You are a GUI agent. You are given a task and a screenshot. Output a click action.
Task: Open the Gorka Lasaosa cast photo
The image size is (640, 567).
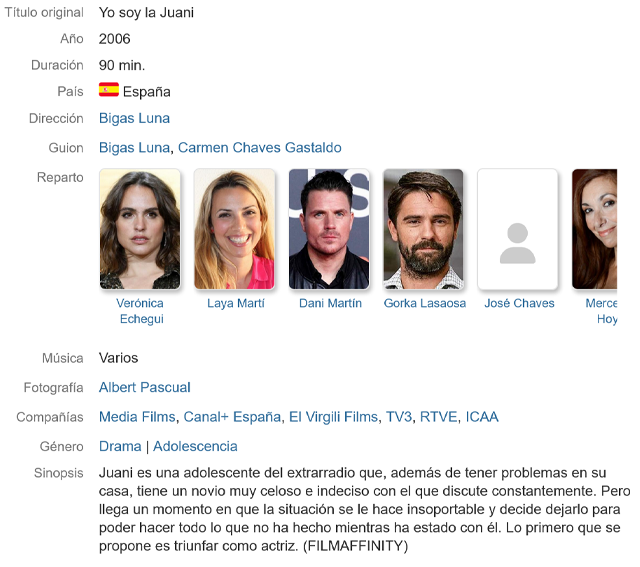(x=423, y=229)
